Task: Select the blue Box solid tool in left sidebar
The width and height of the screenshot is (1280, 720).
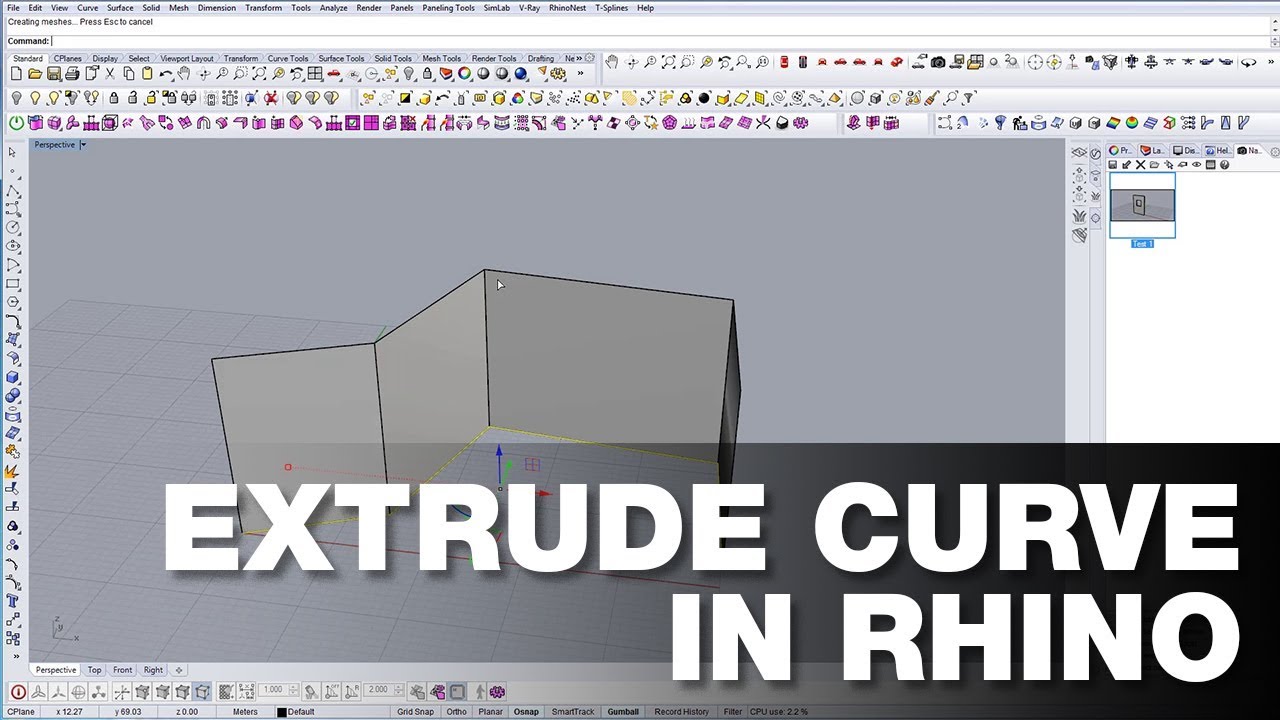Action: tap(12, 377)
